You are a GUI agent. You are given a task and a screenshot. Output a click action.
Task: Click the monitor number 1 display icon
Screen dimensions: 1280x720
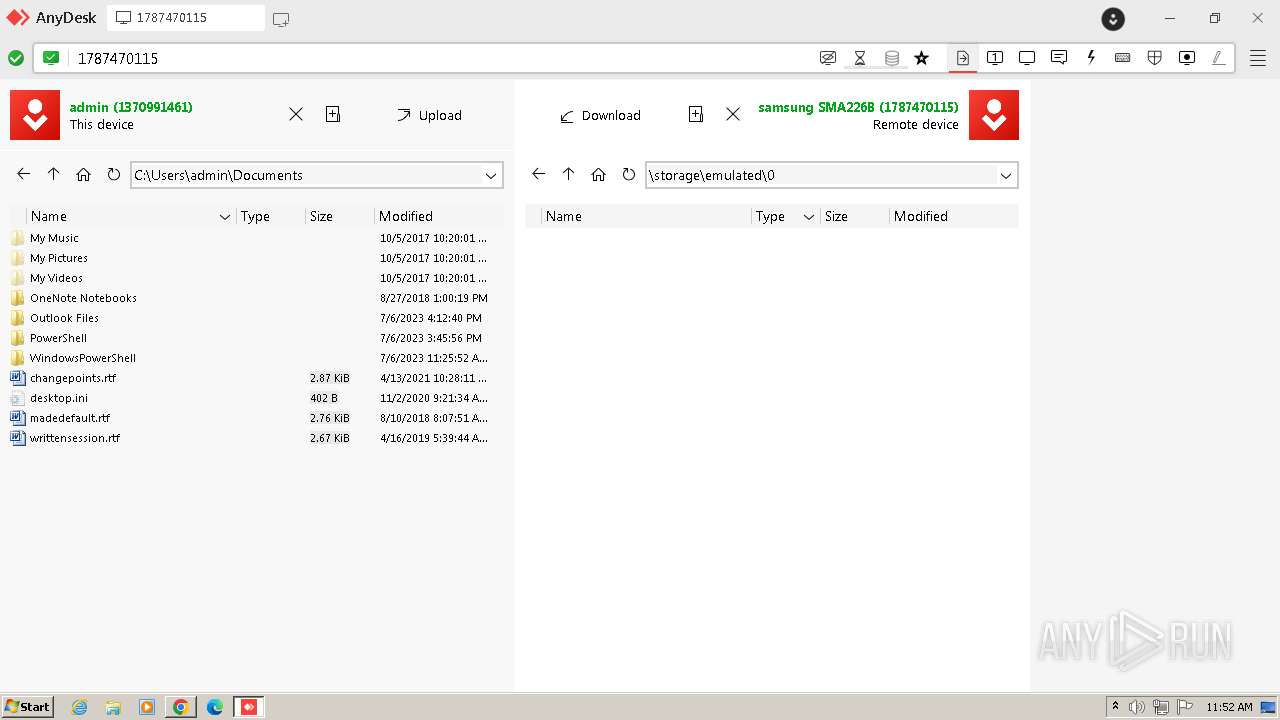995,58
